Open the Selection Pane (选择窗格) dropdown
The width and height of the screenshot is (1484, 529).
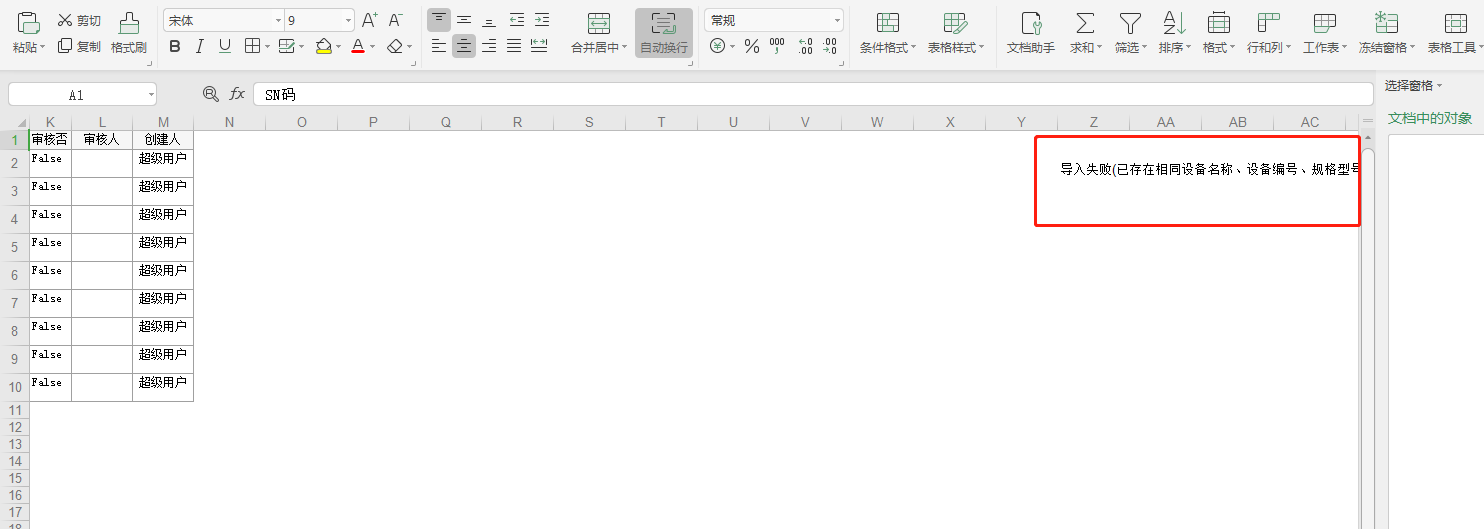pyautogui.click(x=1413, y=85)
